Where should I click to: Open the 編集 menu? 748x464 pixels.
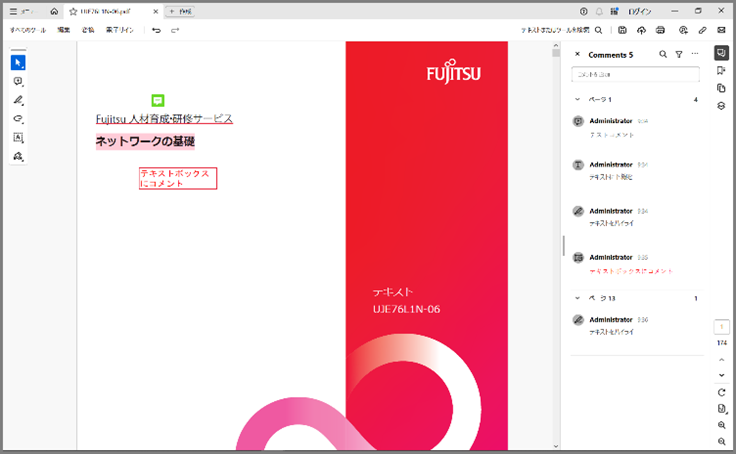(x=64, y=31)
